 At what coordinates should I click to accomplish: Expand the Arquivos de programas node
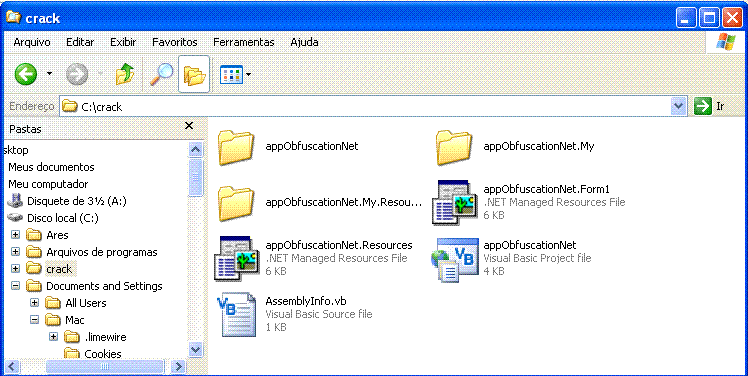(16, 252)
